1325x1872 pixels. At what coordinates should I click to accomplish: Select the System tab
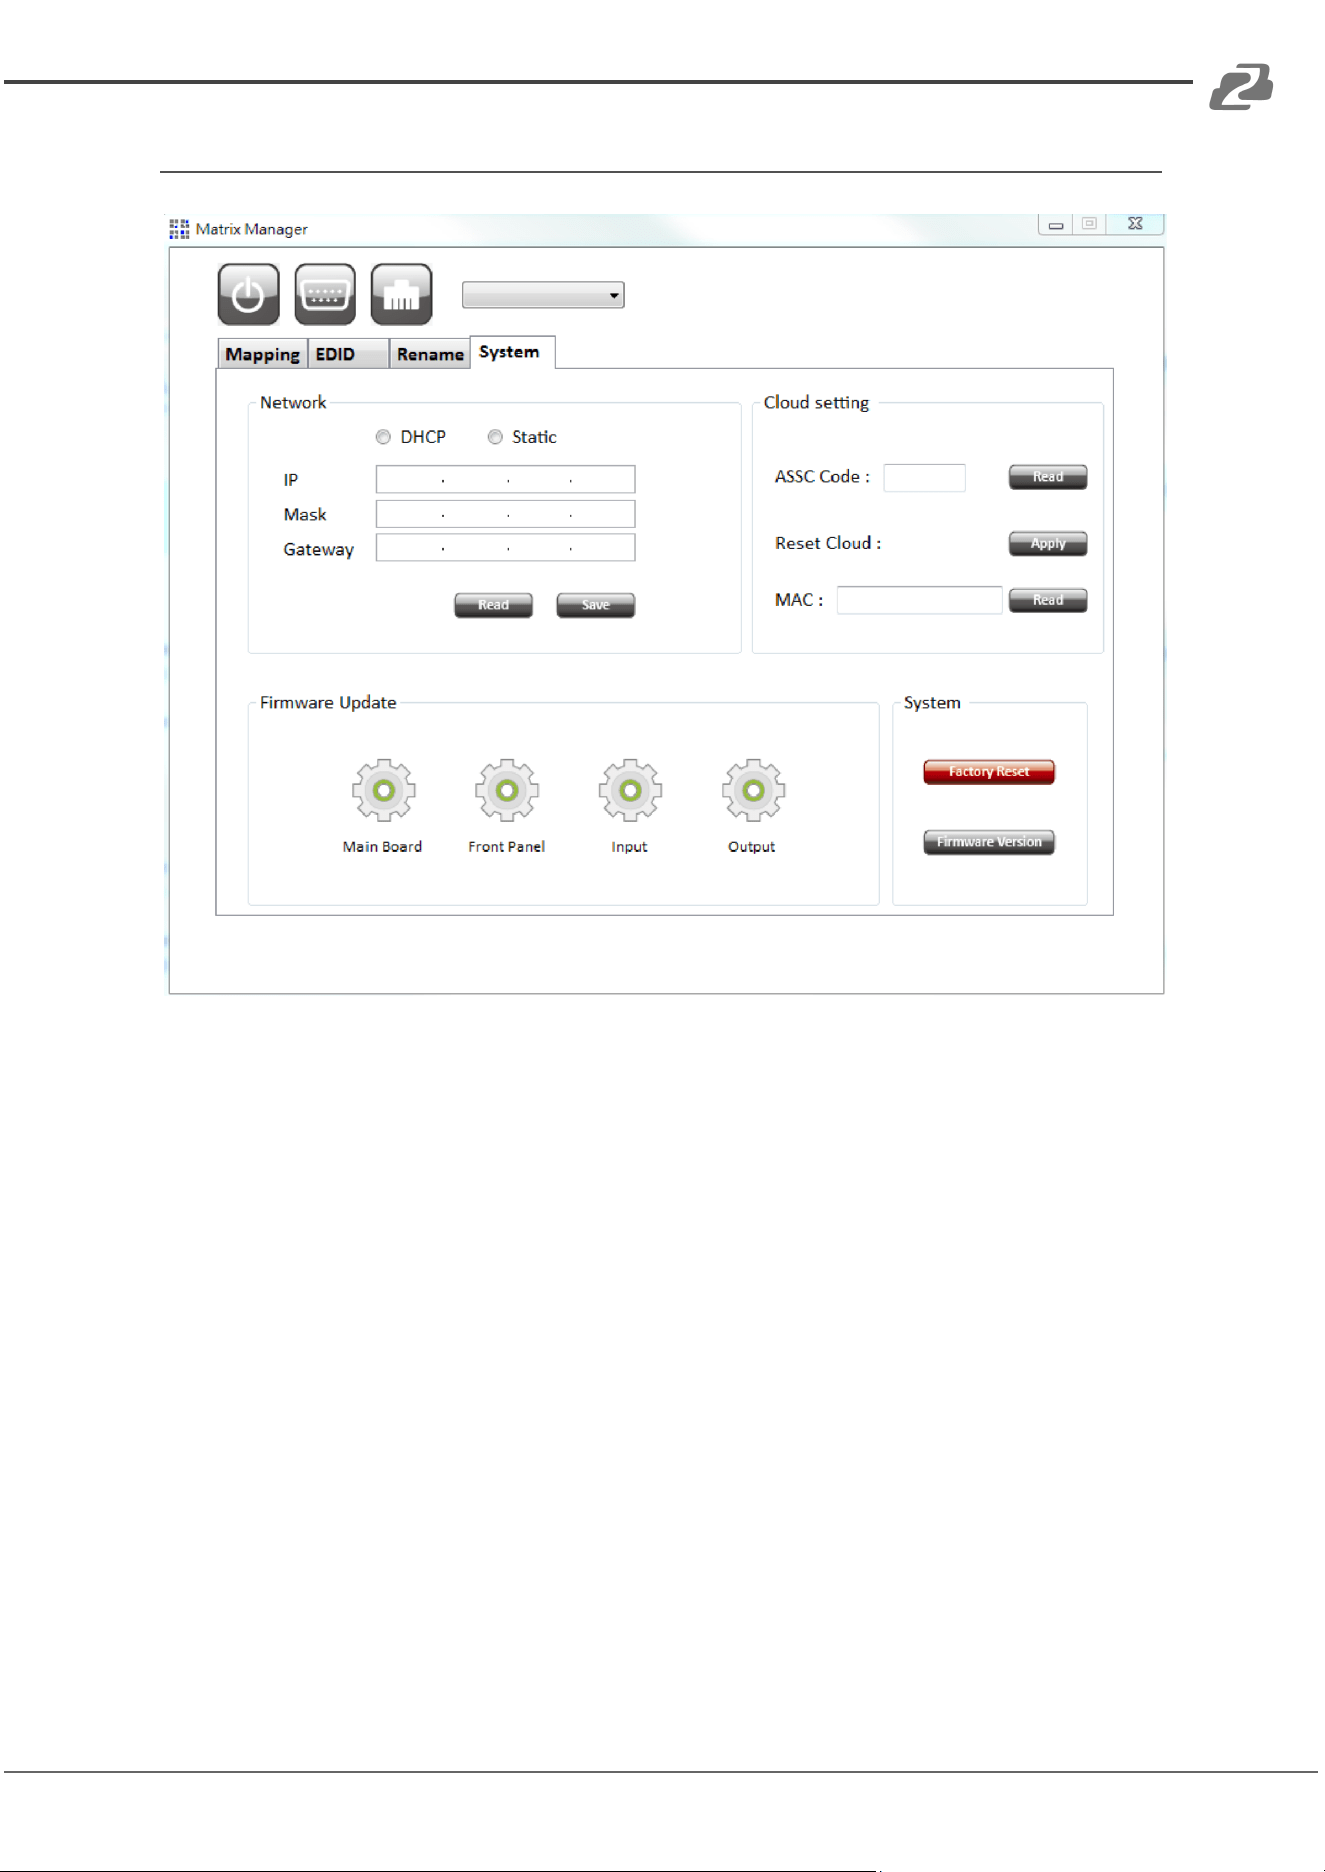click(512, 352)
